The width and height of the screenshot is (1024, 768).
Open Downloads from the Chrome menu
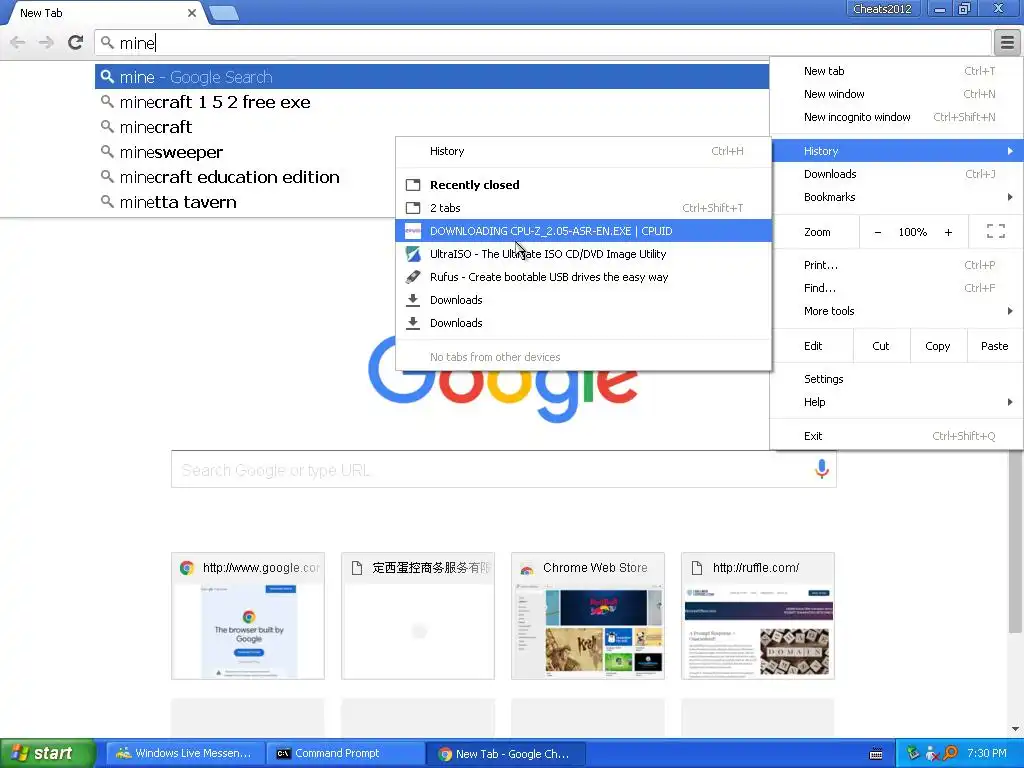click(896, 174)
